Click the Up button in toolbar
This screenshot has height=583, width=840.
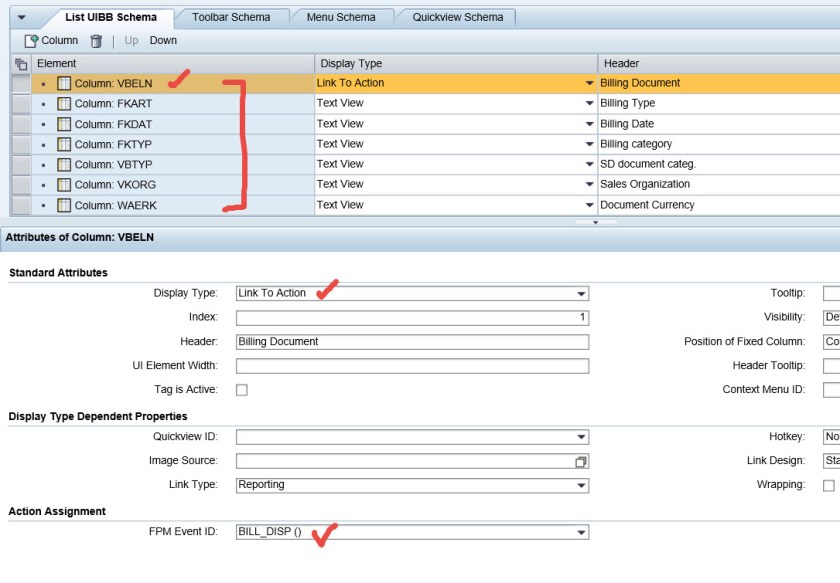(x=131, y=41)
